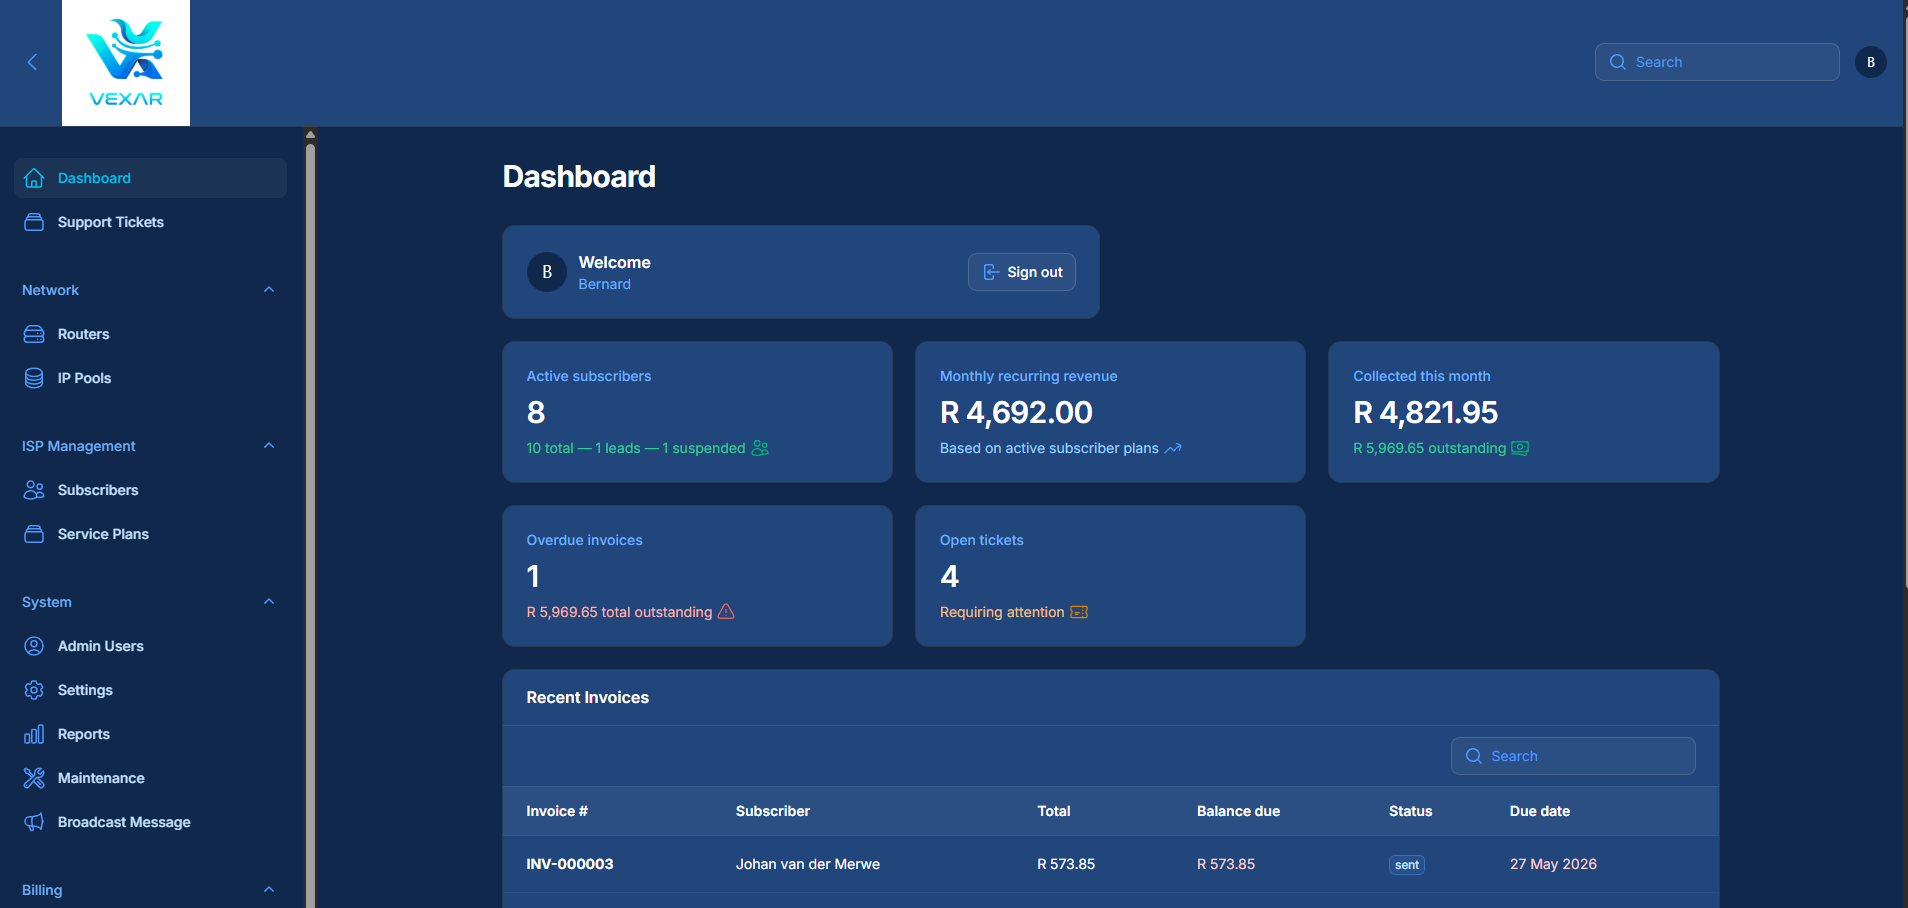Image resolution: width=1908 pixels, height=908 pixels.
Task: Click the back chevron in the header
Action: 32,62
